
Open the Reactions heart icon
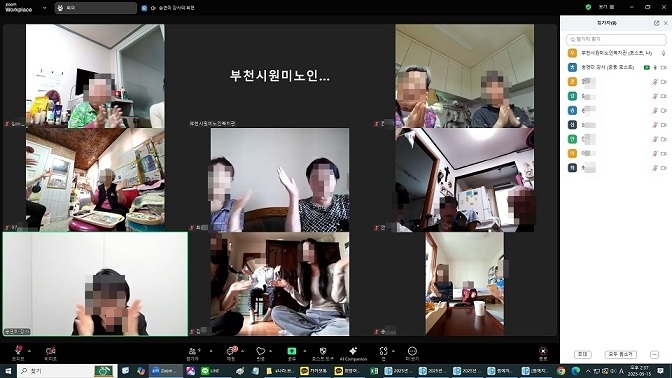click(260, 353)
